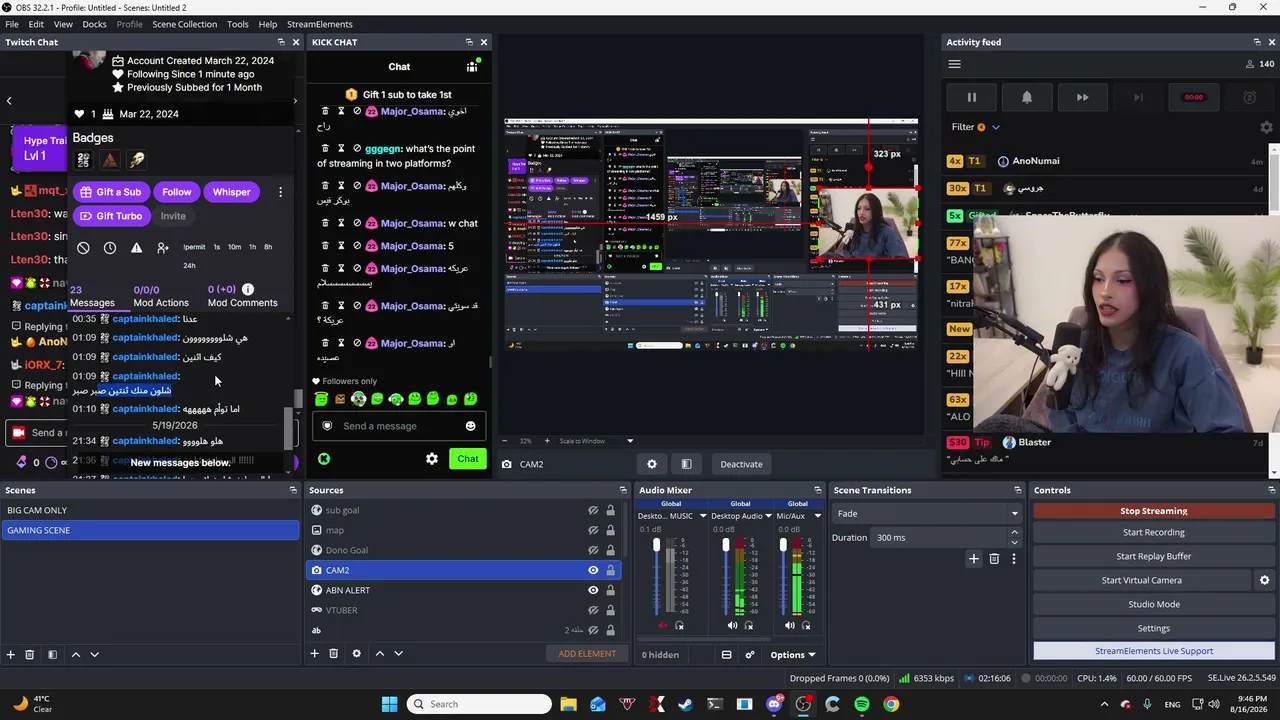
Task: Skip alert with fast-forward button
Action: pos(1082,97)
